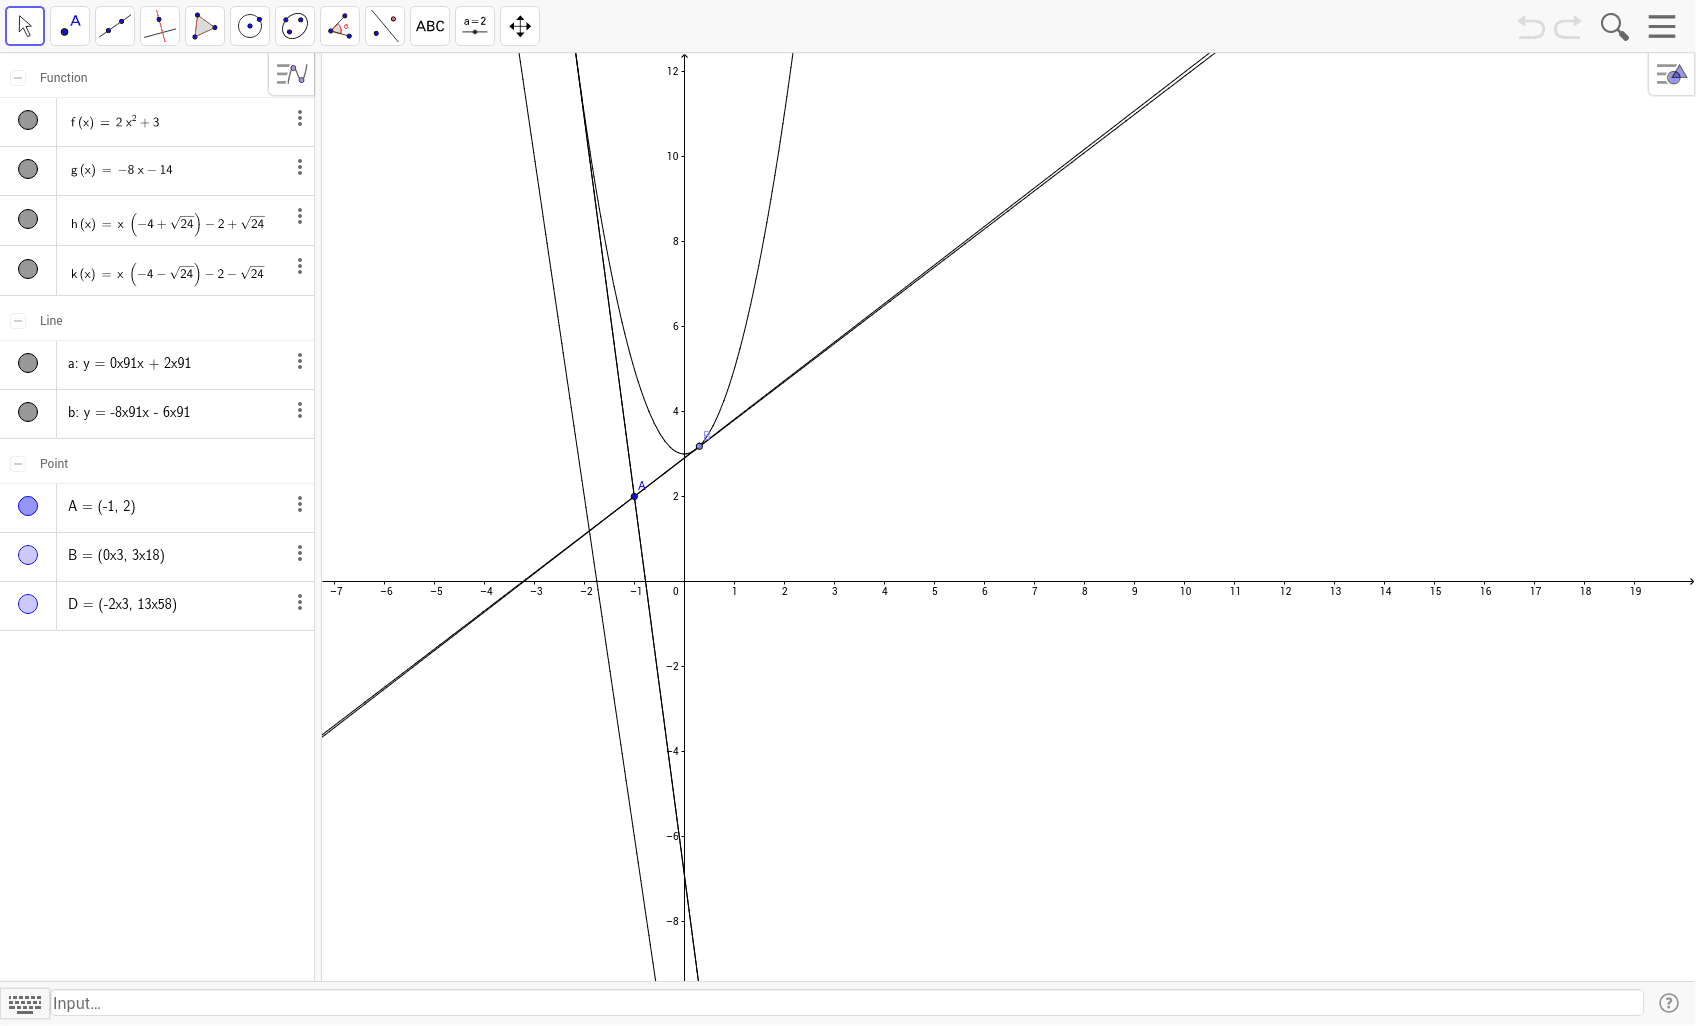Collapse the Function group
The height and width of the screenshot is (1026, 1696).
pos(18,78)
